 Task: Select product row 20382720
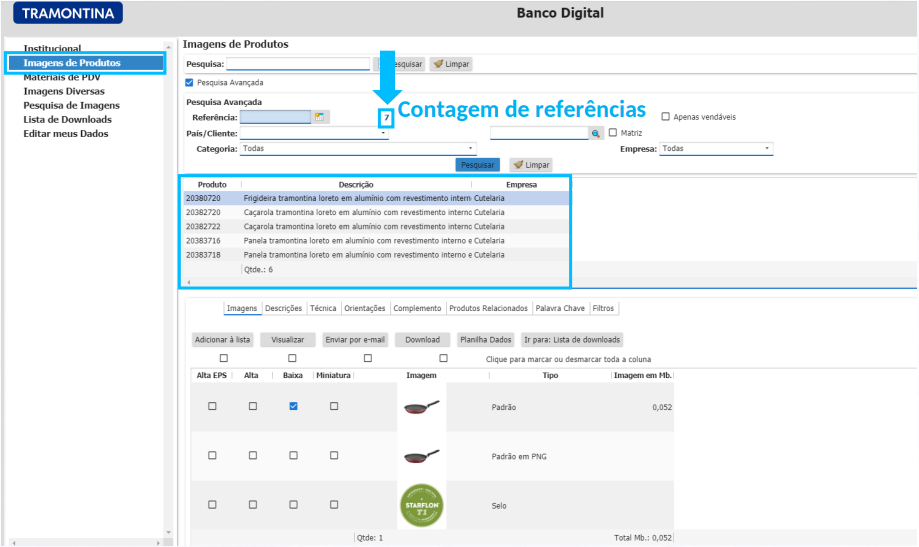pos(376,212)
